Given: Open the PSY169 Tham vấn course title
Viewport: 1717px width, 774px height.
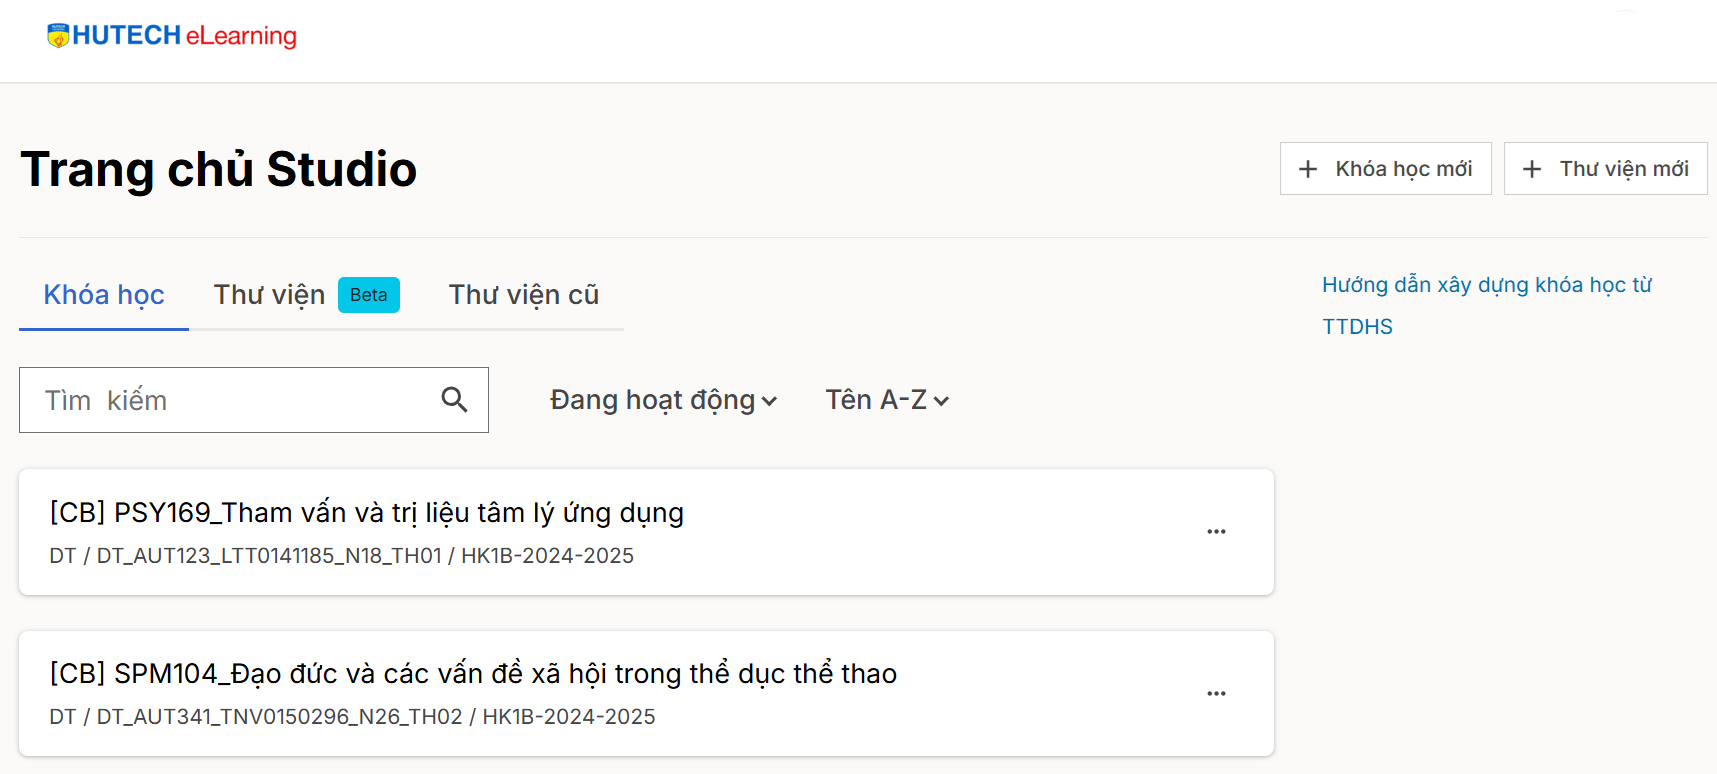Looking at the screenshot, I should pyautogui.click(x=366, y=513).
